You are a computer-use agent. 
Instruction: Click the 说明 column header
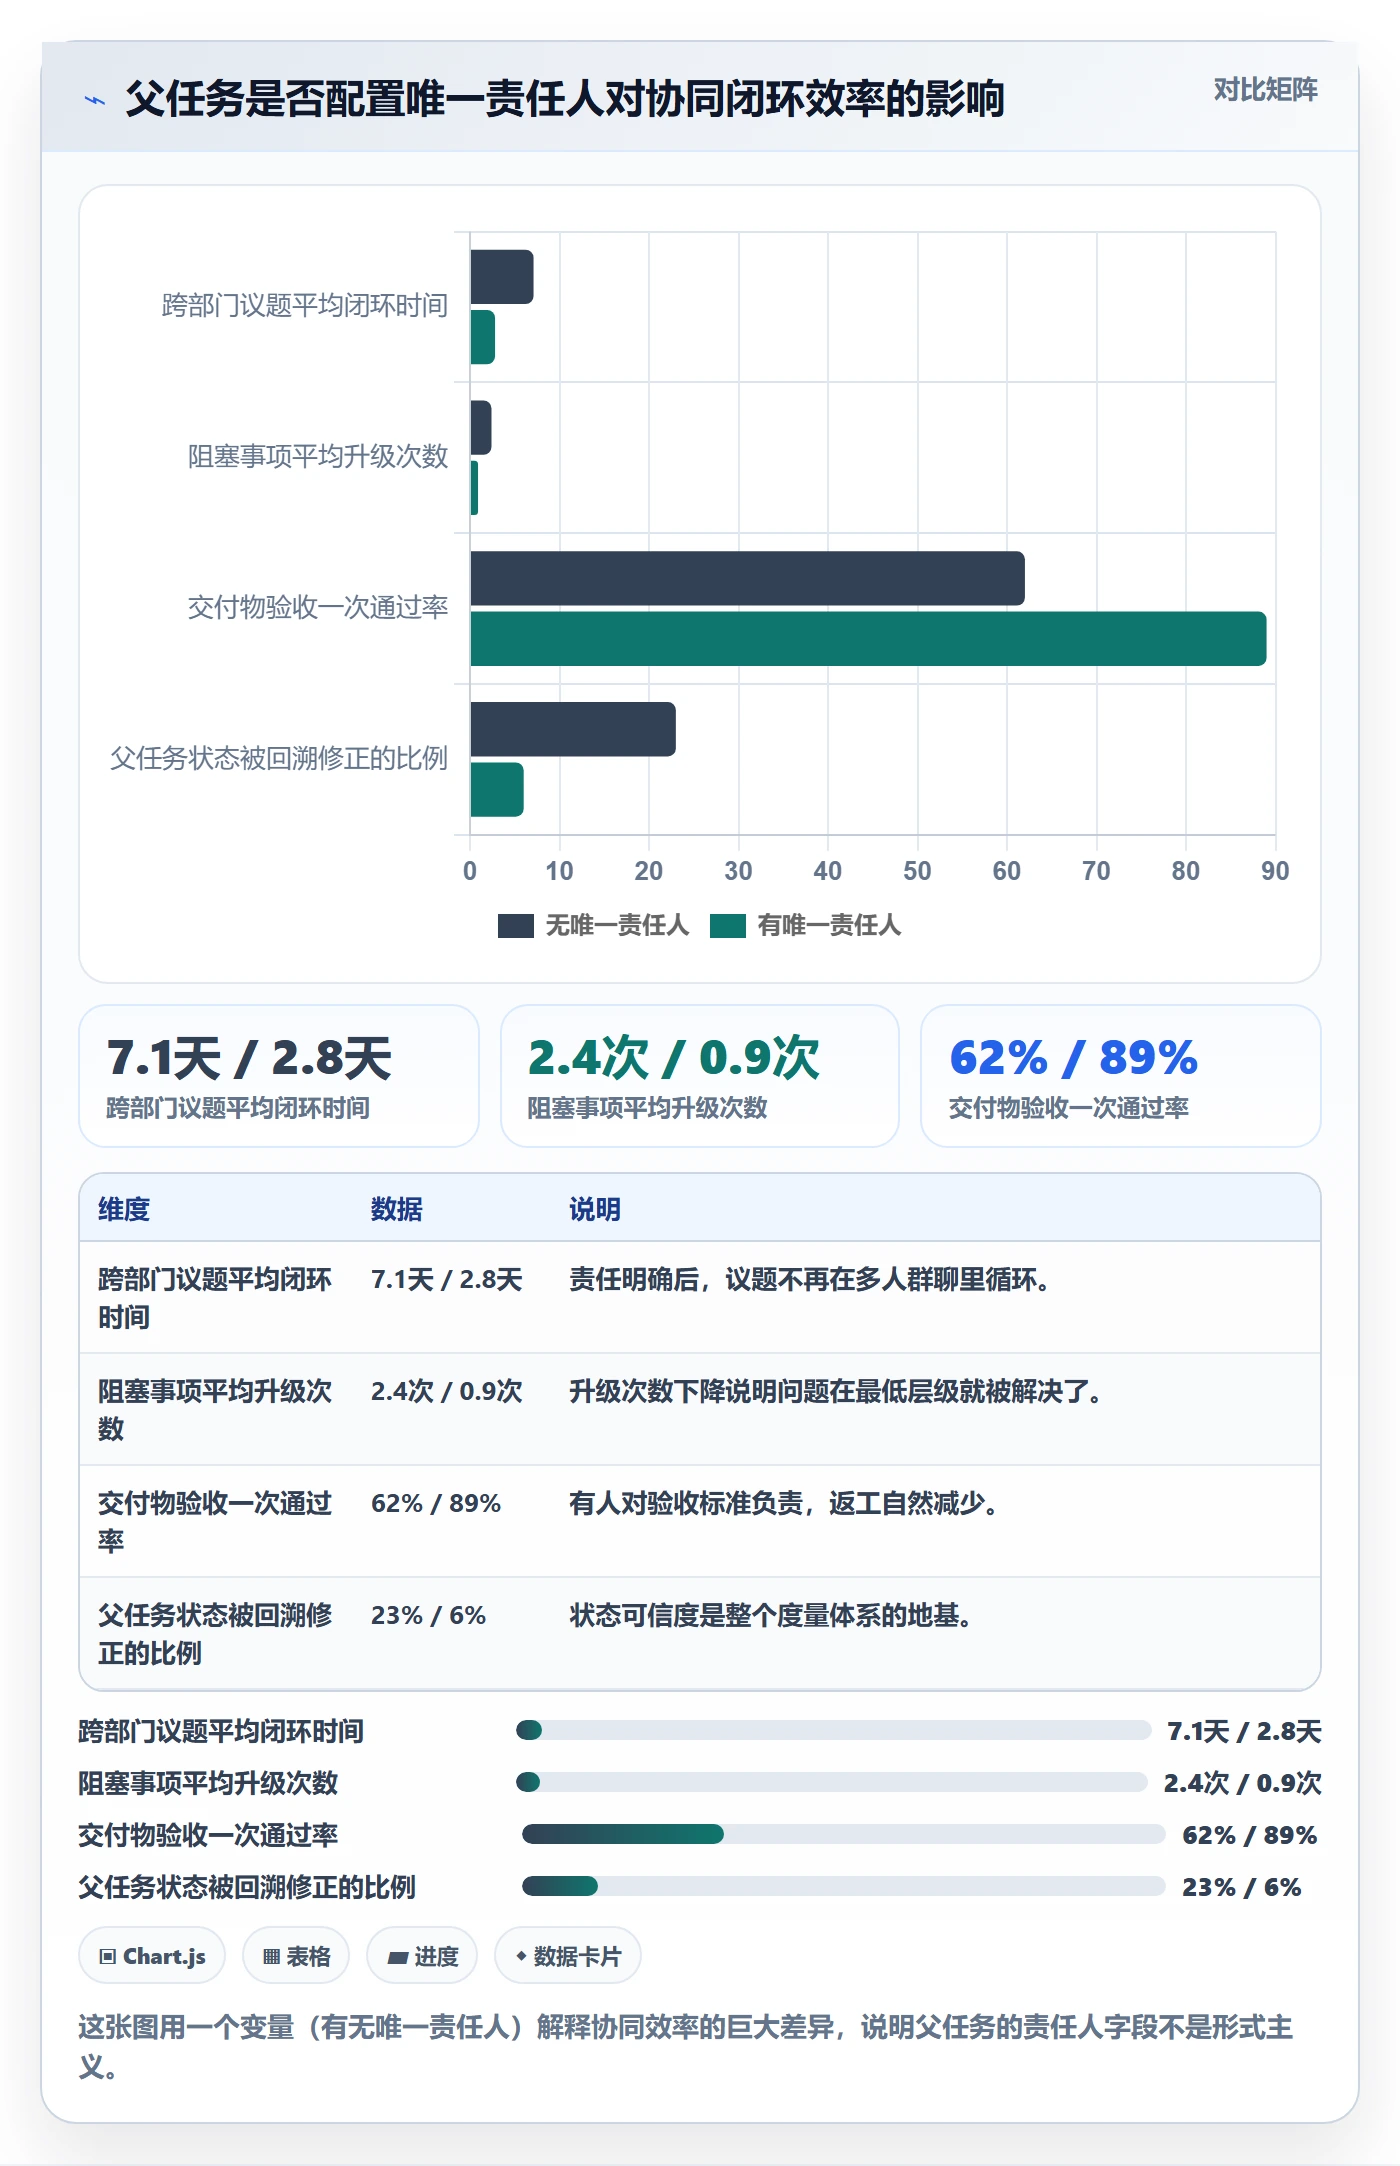(x=595, y=1209)
